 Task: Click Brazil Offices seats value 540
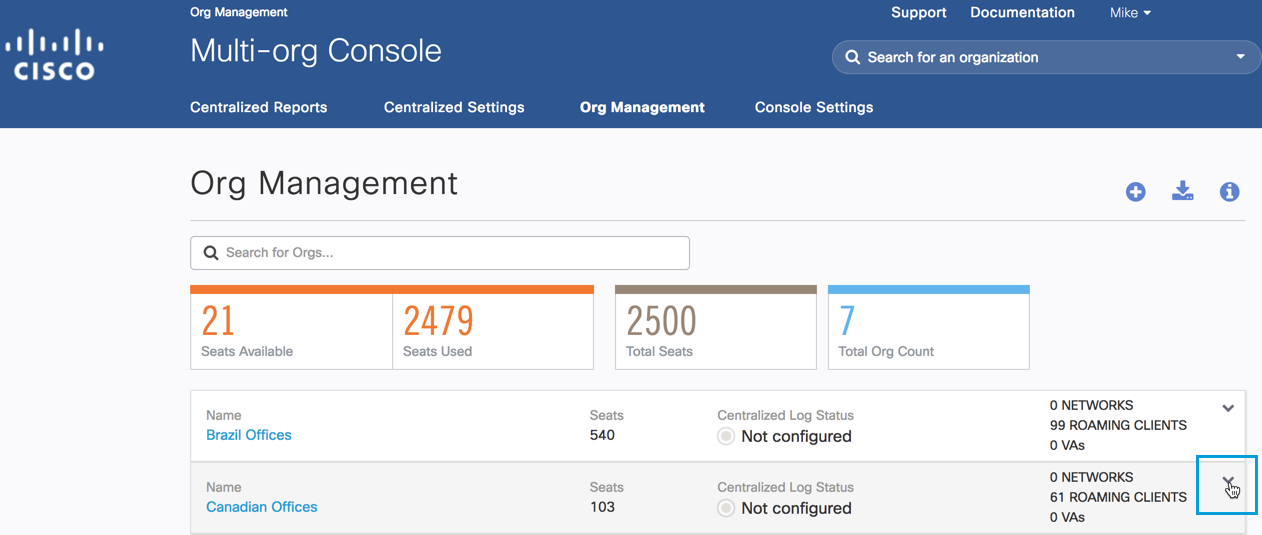pyautogui.click(x=602, y=435)
